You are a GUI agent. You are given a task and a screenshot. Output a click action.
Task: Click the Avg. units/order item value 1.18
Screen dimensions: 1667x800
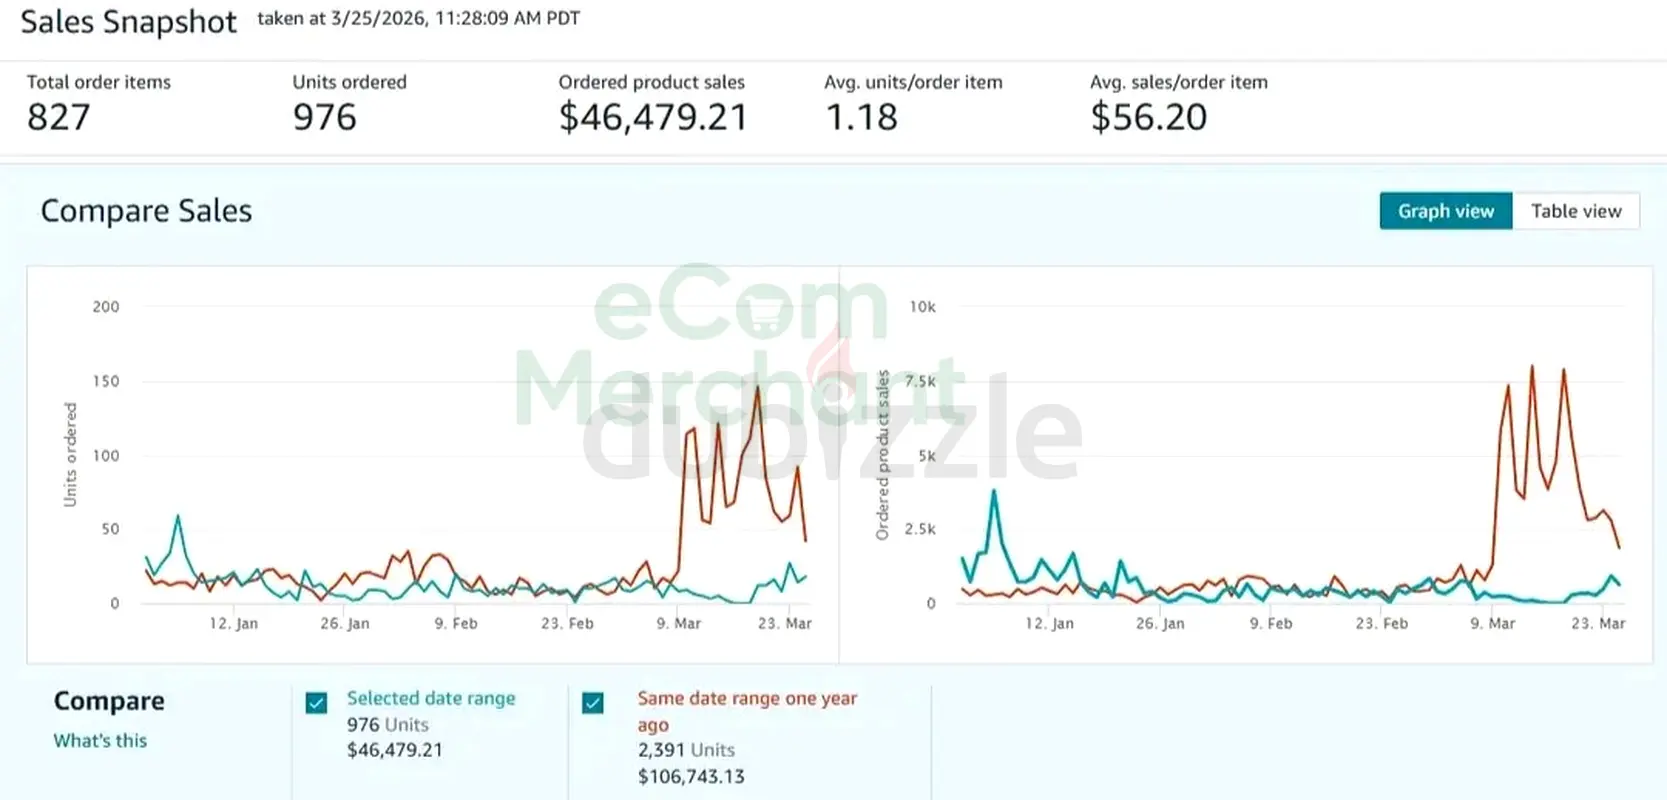[861, 118]
